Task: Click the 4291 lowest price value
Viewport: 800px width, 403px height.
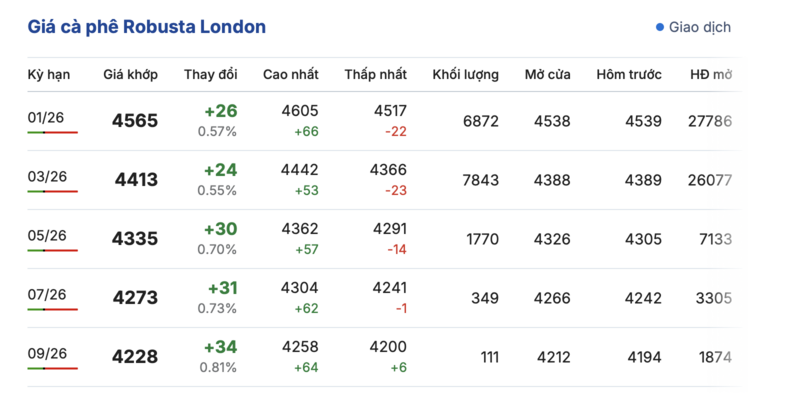Action: point(389,229)
